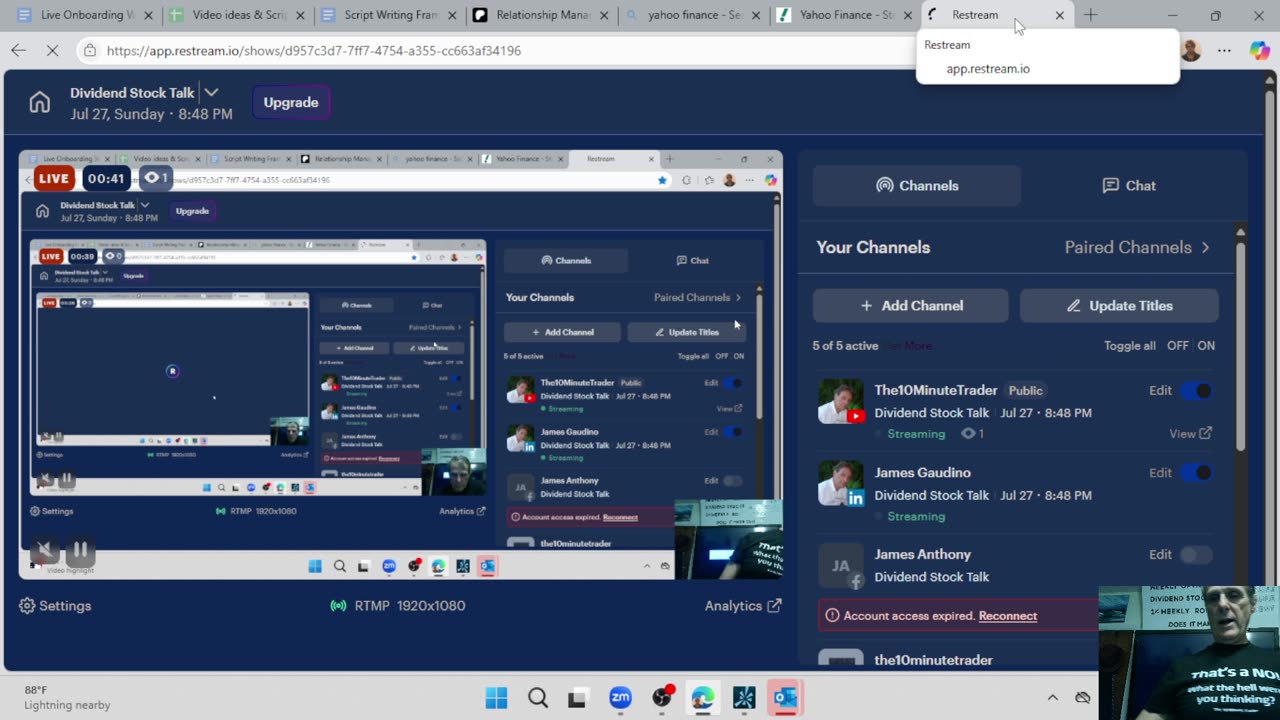Click James Anthony JA avatar
This screenshot has height=720, width=1280.
click(x=840, y=565)
